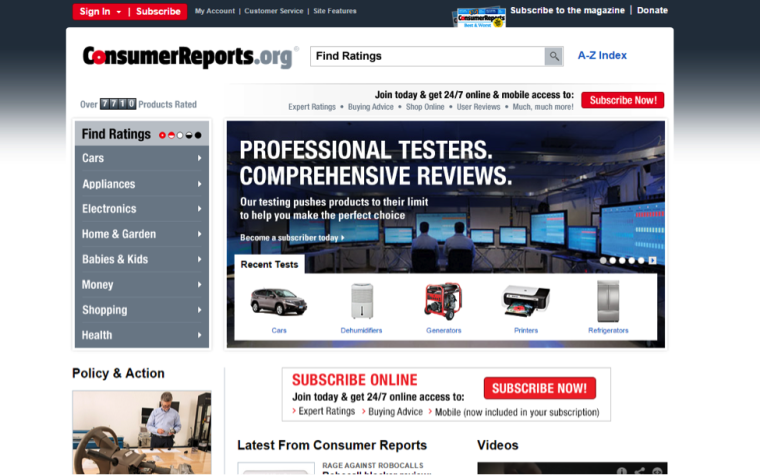Click the search magnifier icon
The height and width of the screenshot is (475, 760).
click(x=554, y=56)
